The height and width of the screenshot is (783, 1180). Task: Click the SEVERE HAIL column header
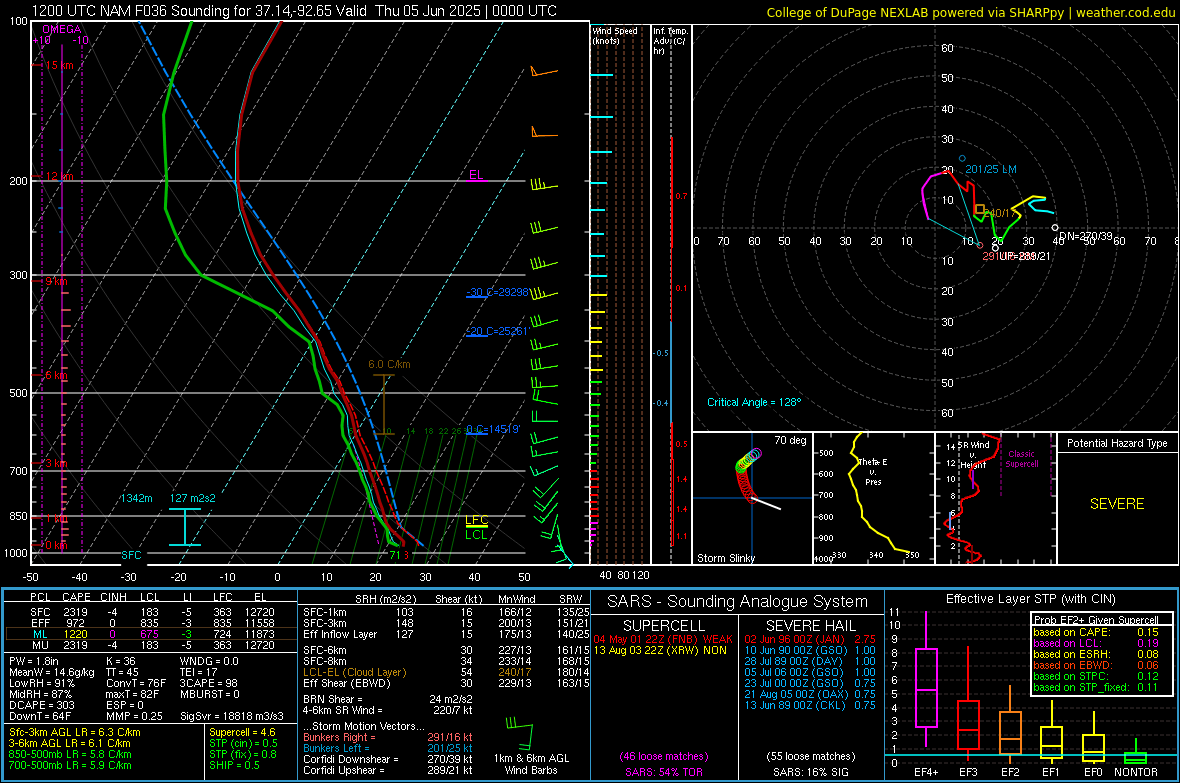(810, 626)
